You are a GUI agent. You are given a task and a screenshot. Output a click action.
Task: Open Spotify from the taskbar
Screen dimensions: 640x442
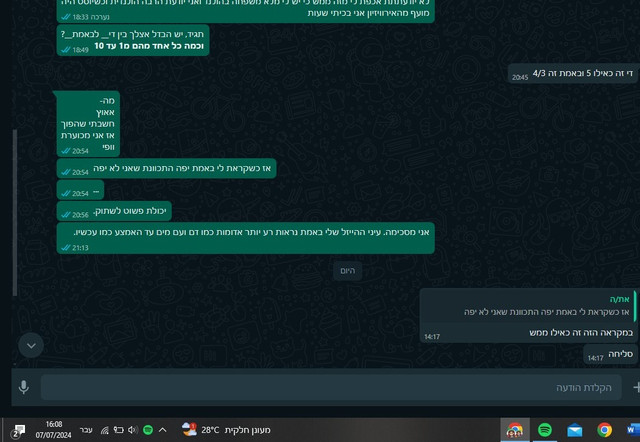coord(545,430)
